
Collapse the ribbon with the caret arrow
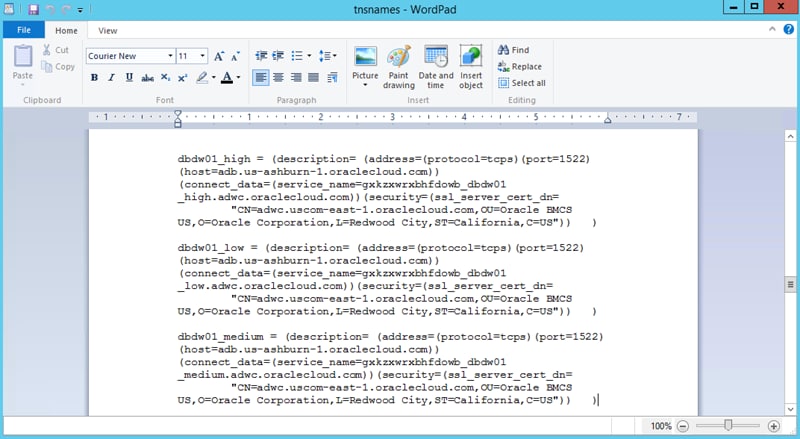(x=772, y=30)
